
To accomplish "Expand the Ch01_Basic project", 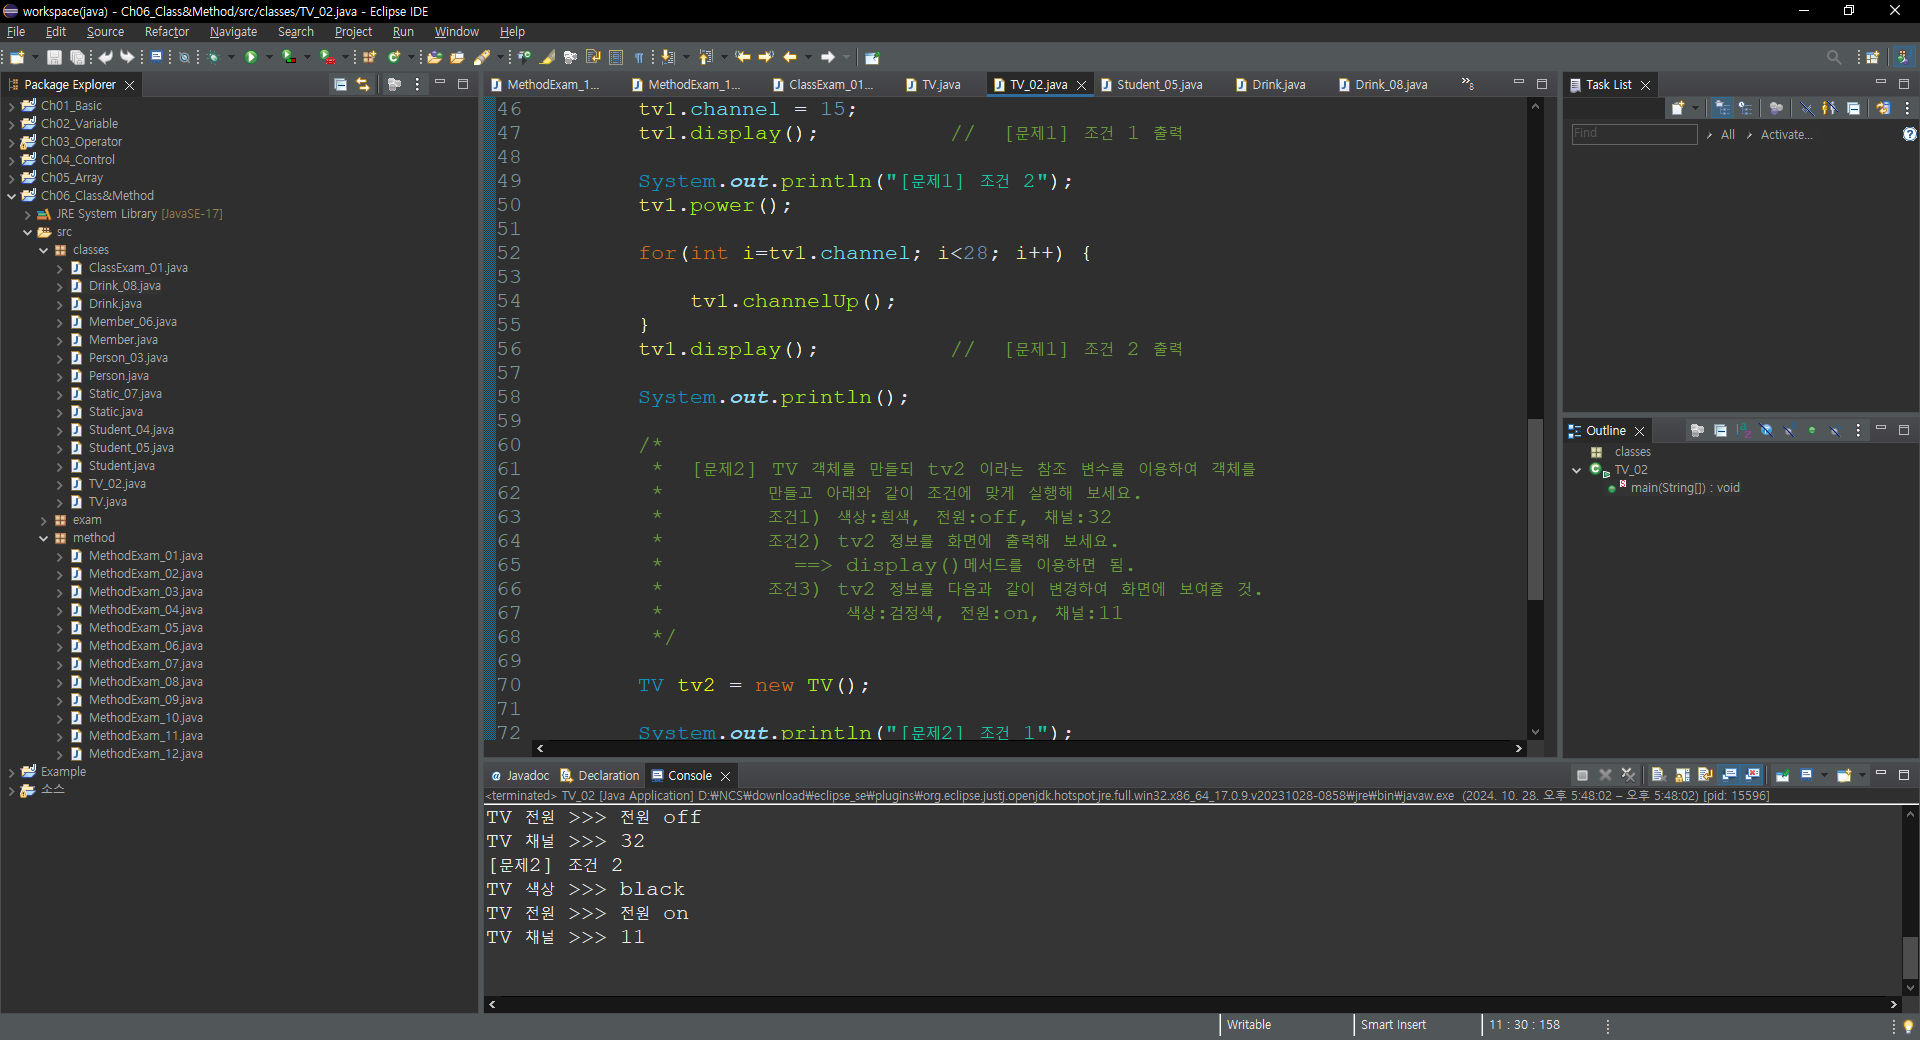I will pyautogui.click(x=11, y=106).
